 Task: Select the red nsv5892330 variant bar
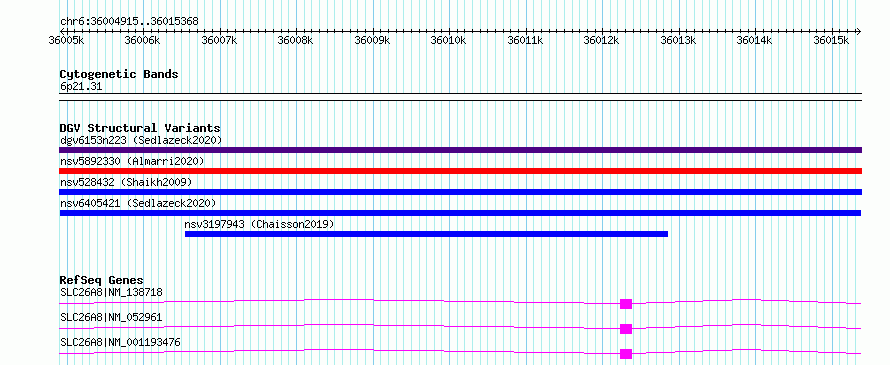click(x=460, y=171)
